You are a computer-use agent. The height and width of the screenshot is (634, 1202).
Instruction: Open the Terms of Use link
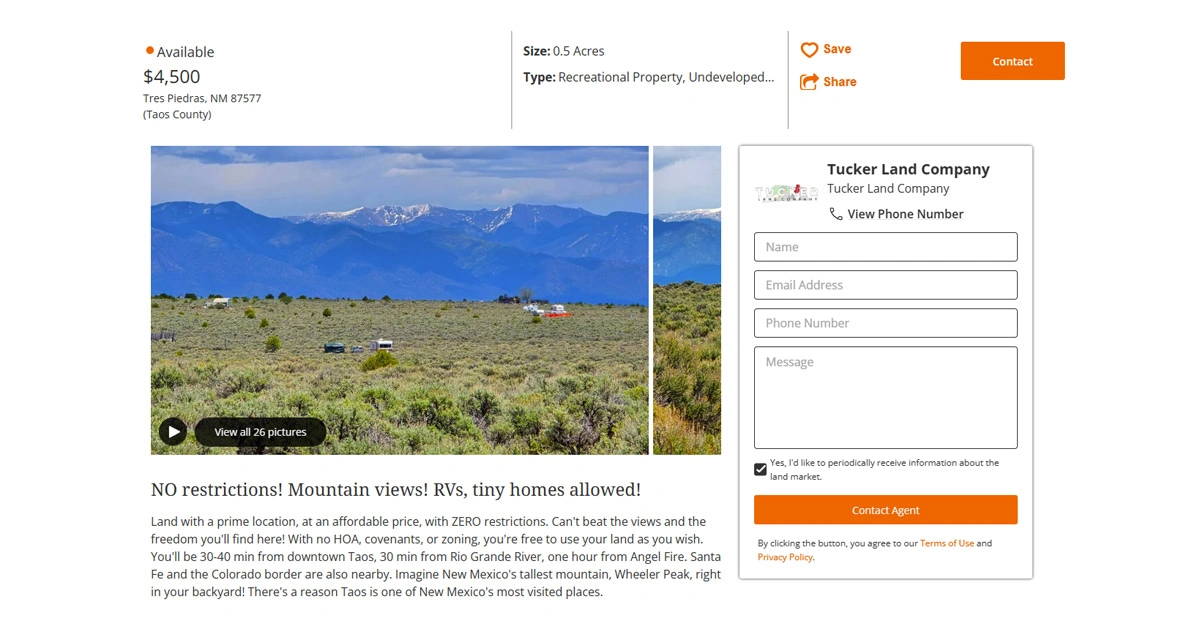[946, 543]
